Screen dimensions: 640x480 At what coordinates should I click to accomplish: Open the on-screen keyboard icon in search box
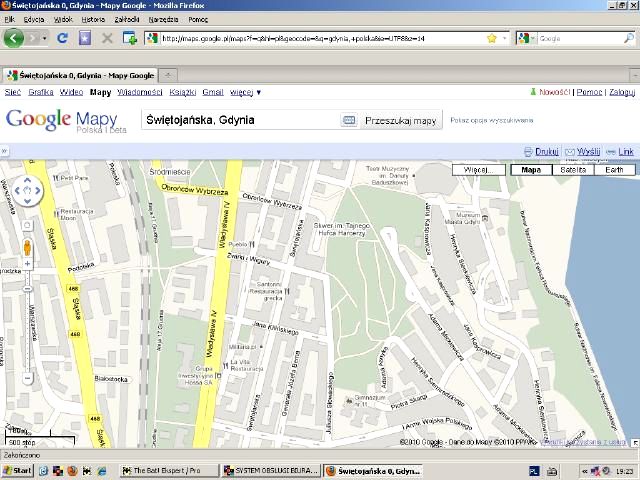click(348, 120)
